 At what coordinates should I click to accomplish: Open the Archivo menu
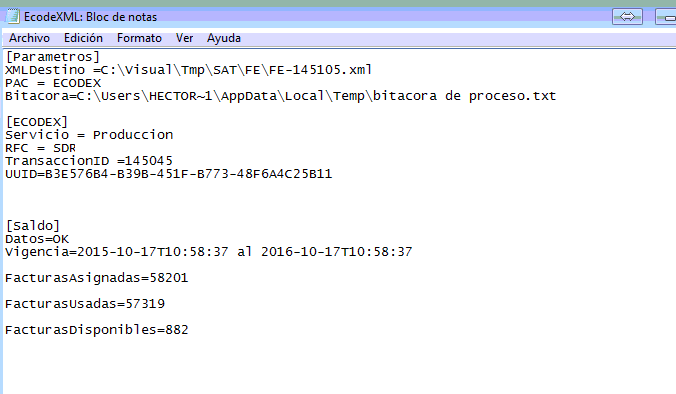pyautogui.click(x=29, y=38)
